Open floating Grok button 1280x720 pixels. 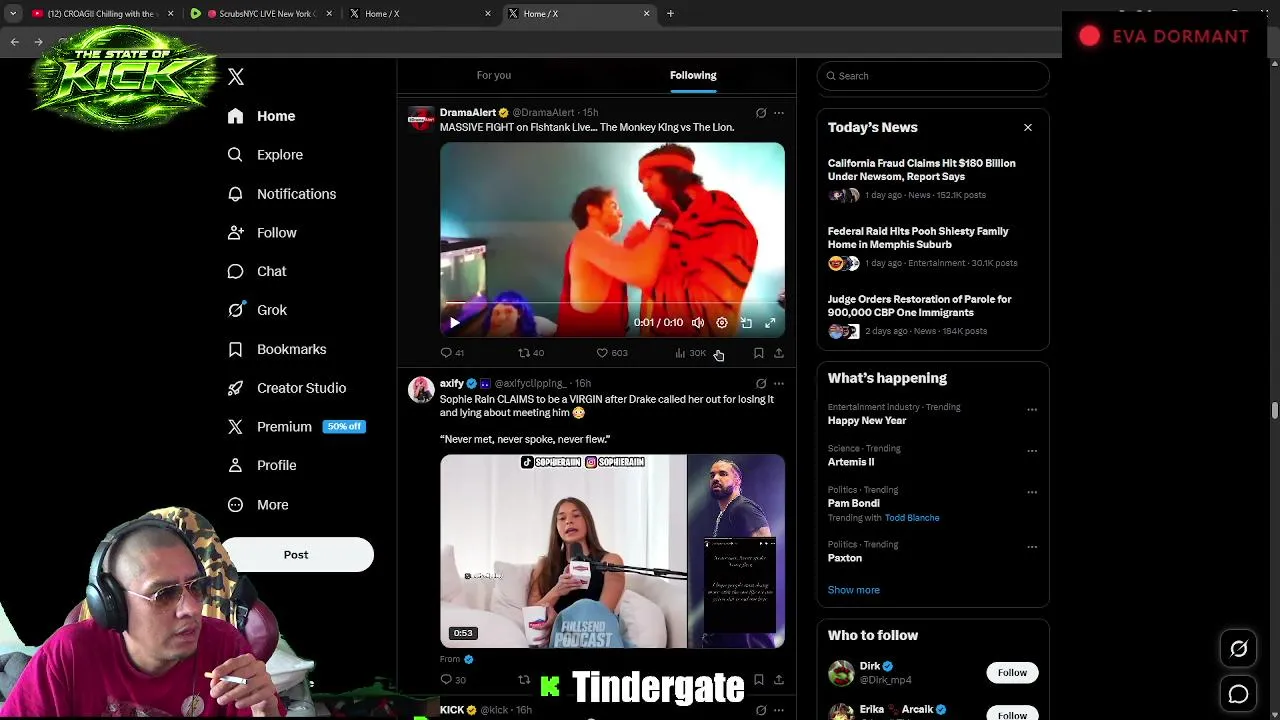[1239, 649]
